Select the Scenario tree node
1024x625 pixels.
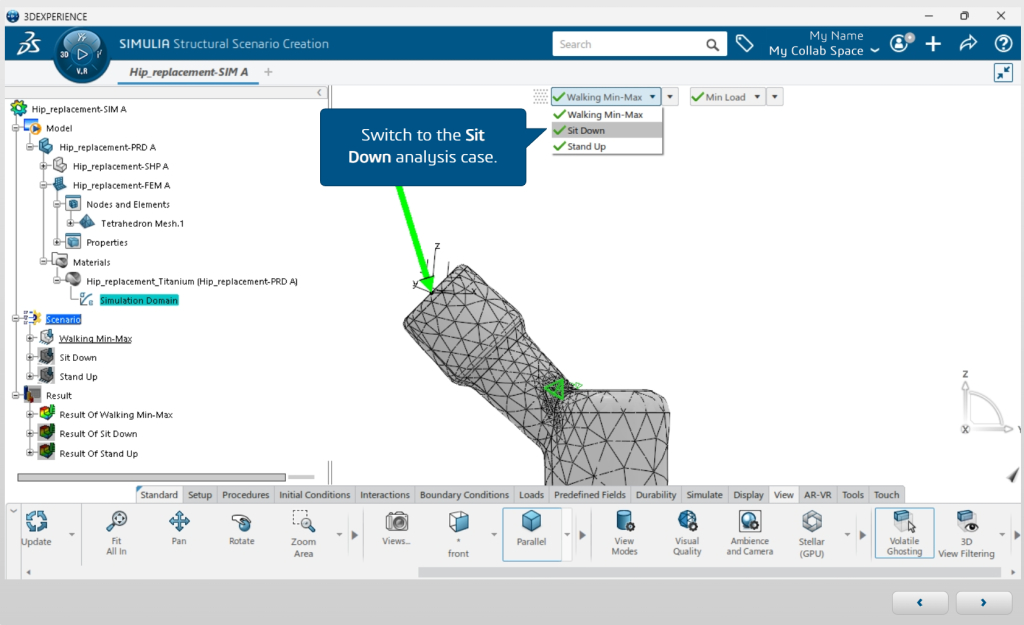tap(63, 319)
